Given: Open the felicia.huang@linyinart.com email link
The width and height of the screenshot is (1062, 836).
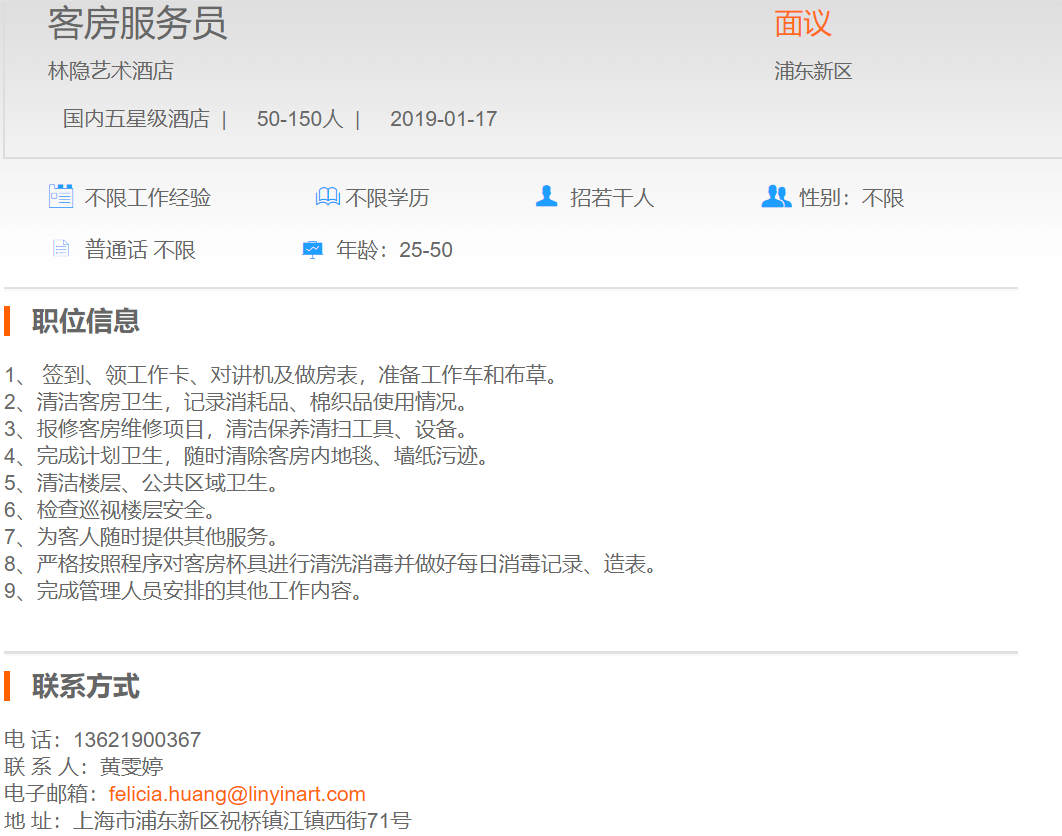Looking at the screenshot, I should (x=237, y=794).
